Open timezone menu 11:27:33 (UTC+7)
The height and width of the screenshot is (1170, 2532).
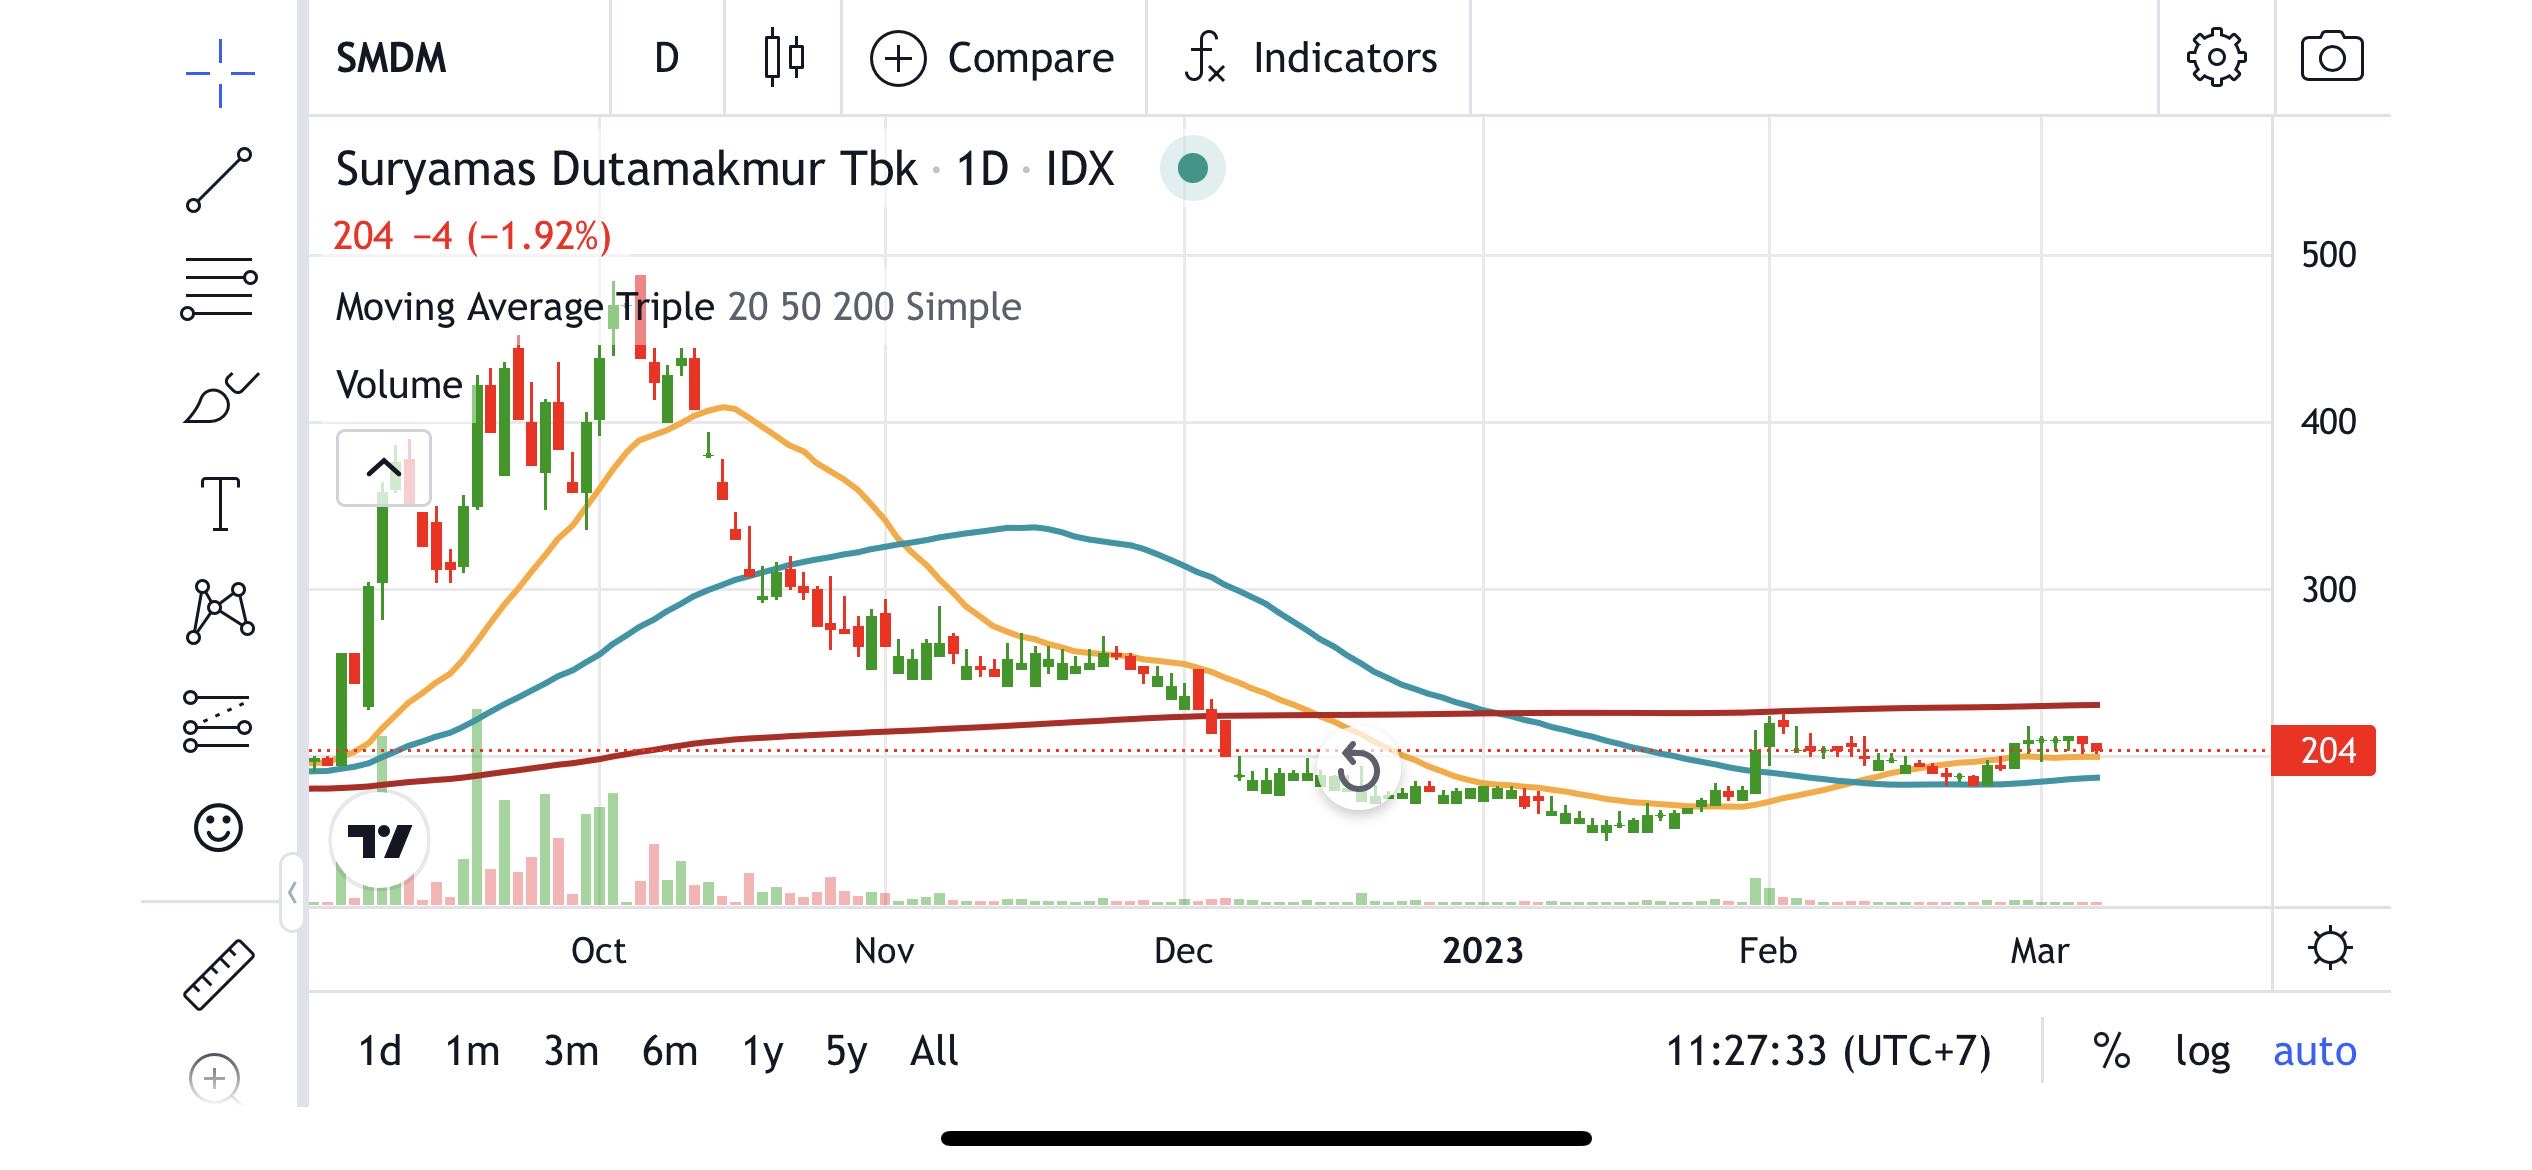(1828, 1051)
